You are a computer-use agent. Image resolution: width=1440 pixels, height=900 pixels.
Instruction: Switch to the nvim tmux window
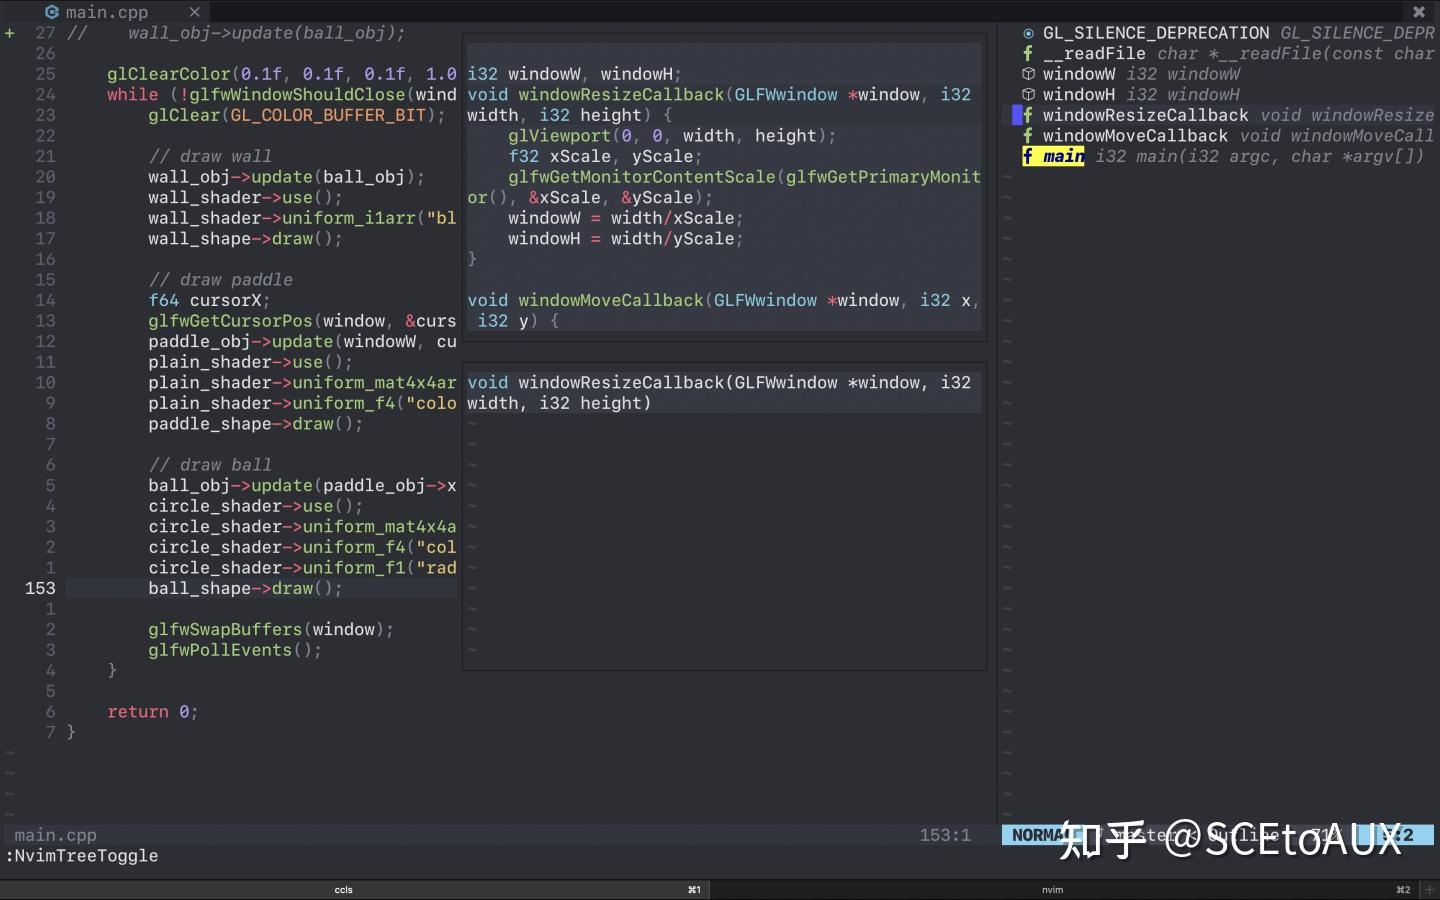[1052, 889]
